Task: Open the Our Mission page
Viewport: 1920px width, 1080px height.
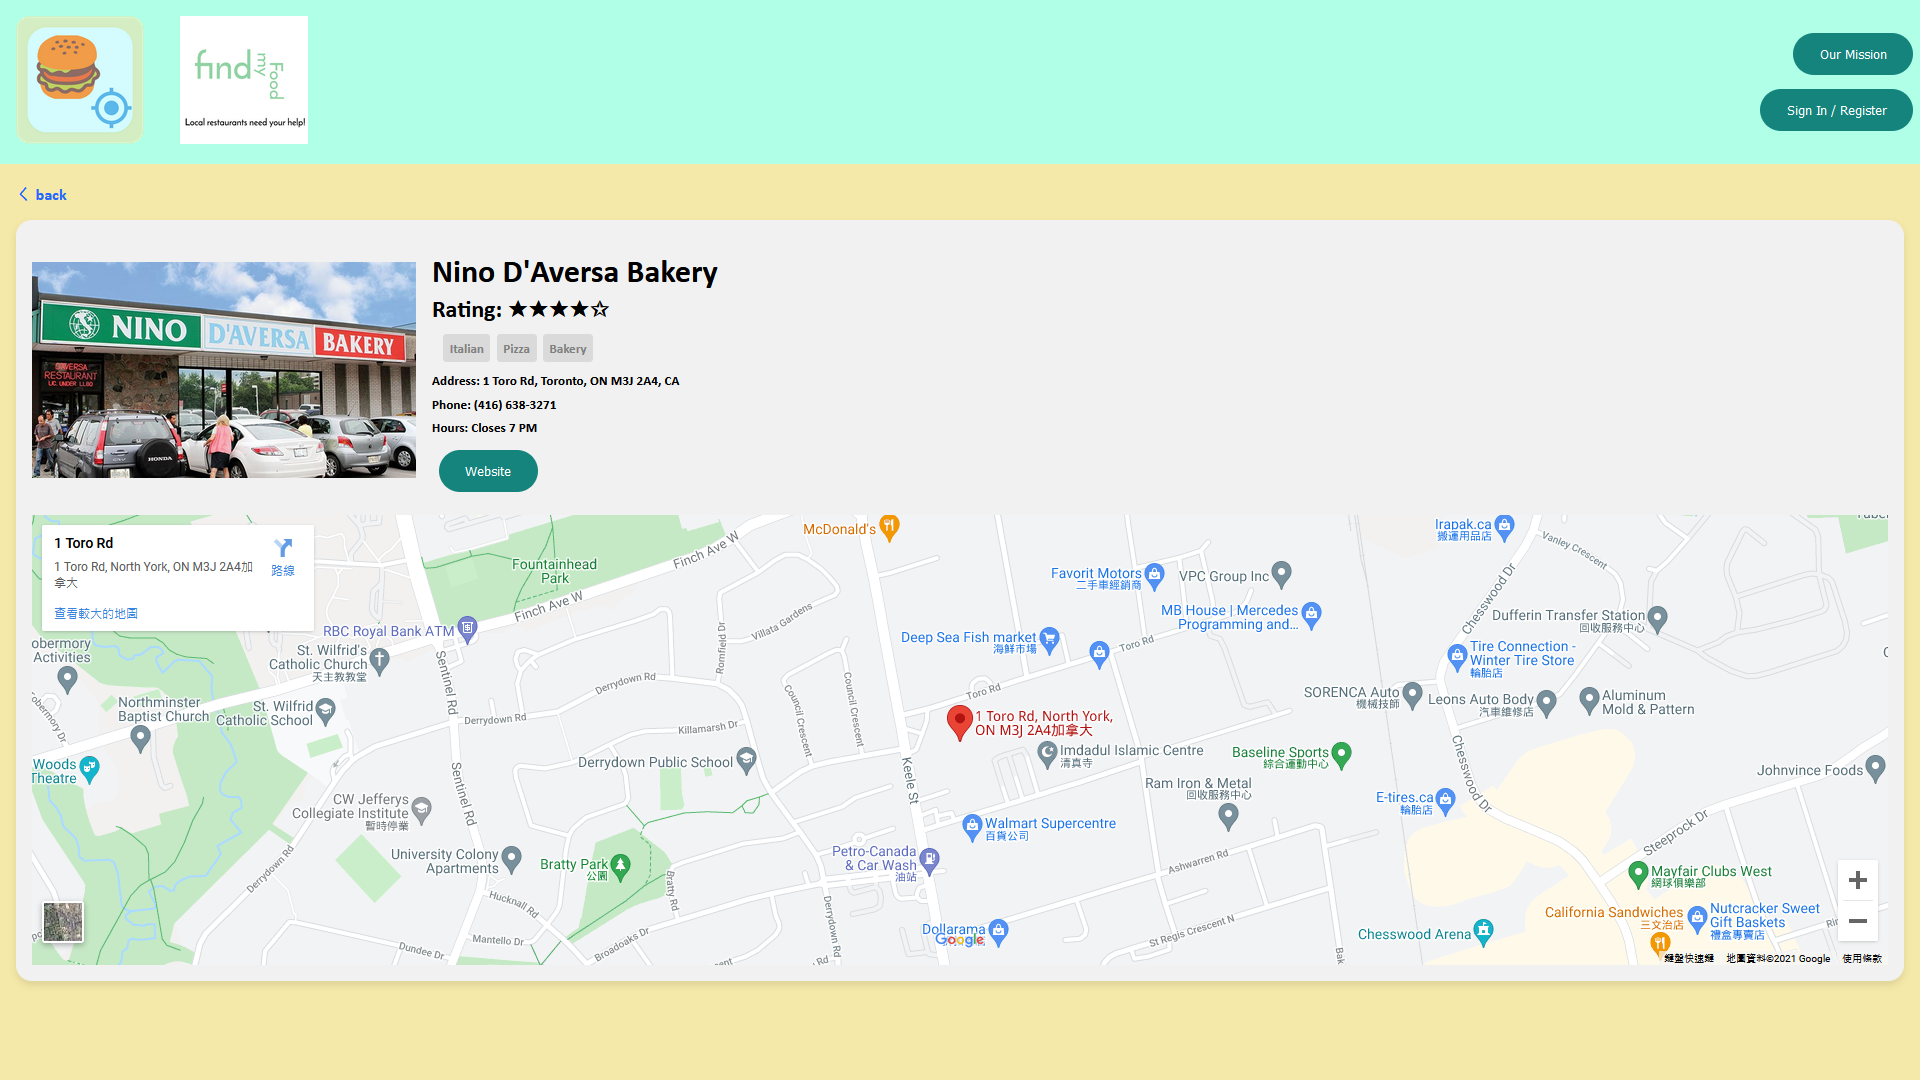Action: (x=1852, y=55)
